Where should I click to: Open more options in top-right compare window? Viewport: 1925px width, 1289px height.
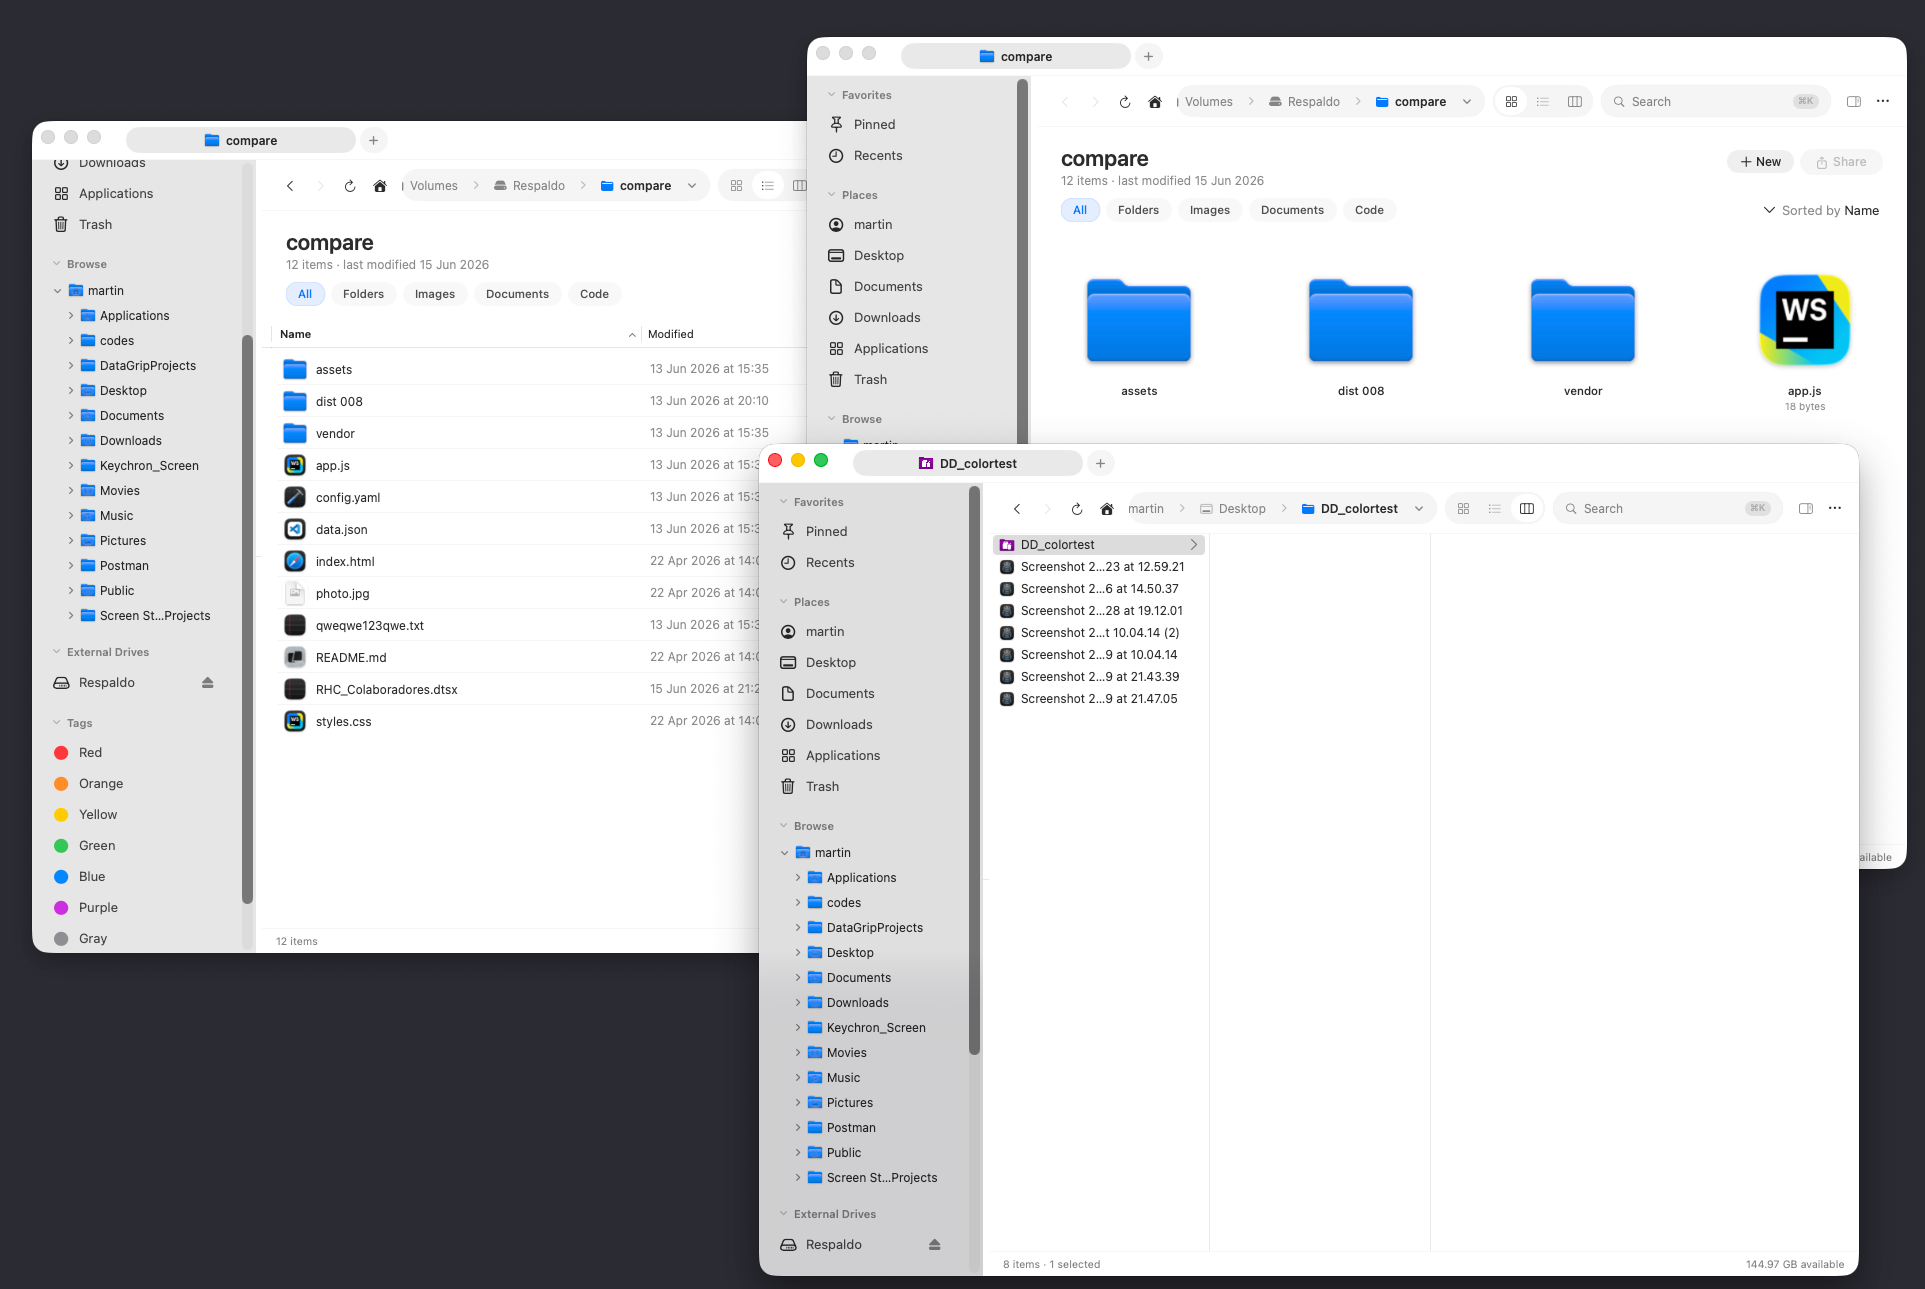1883,102
